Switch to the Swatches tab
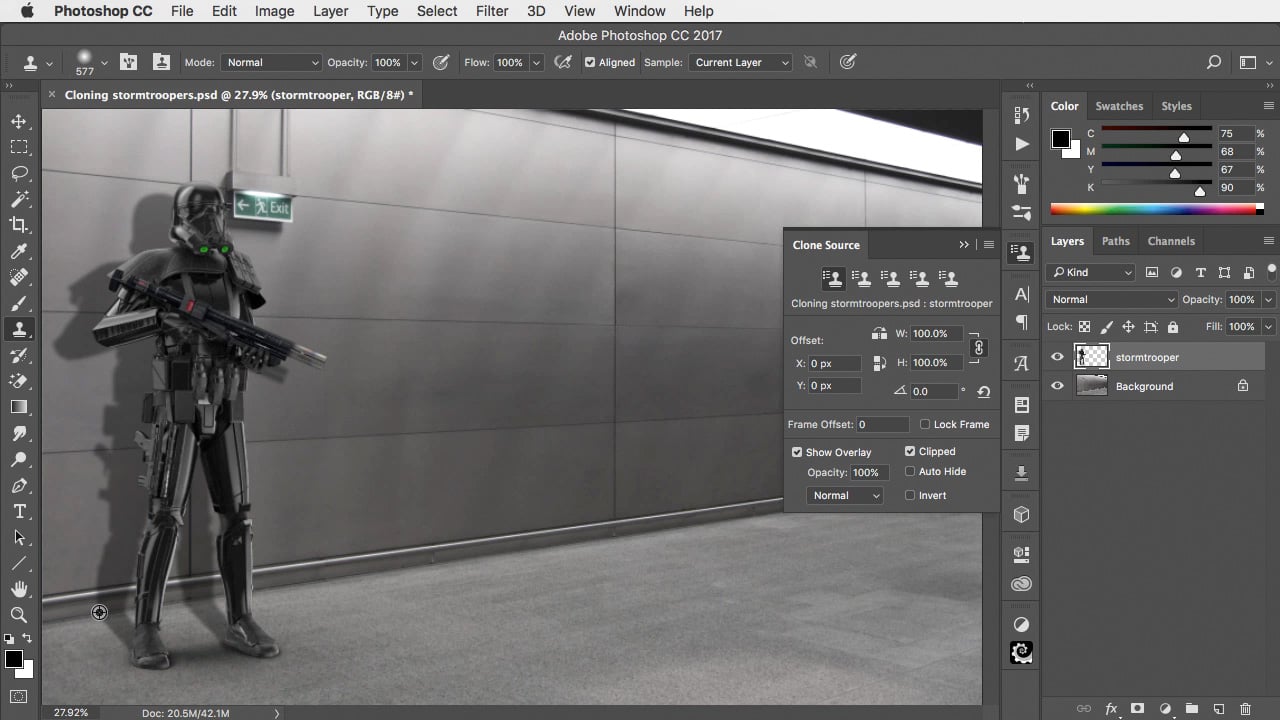The height and width of the screenshot is (720, 1280). [1118, 106]
